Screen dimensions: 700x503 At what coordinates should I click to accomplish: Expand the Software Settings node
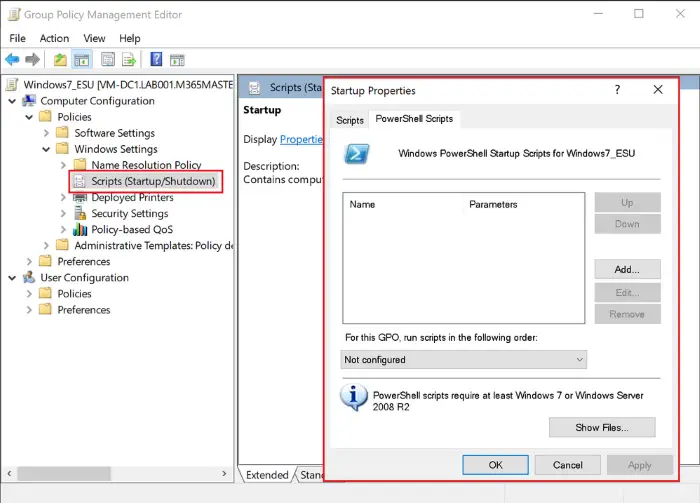tap(46, 133)
